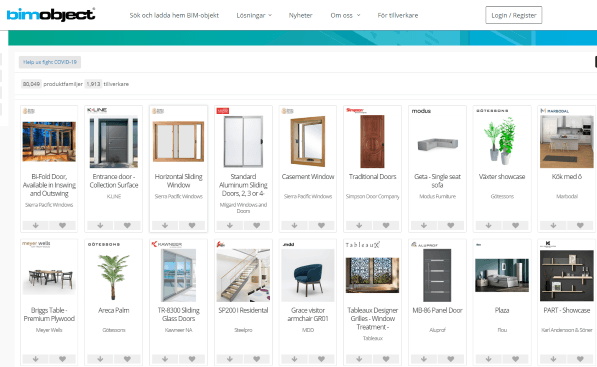Favorite the Grace visitor armchair GR01
Viewport: 597px width, 367px height.
[321, 359]
